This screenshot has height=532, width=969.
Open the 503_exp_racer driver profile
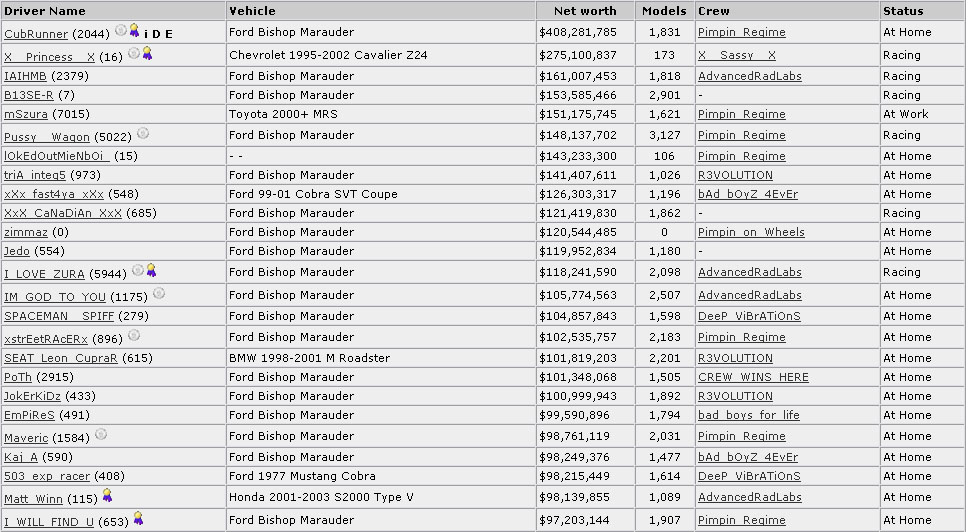click(x=47, y=476)
